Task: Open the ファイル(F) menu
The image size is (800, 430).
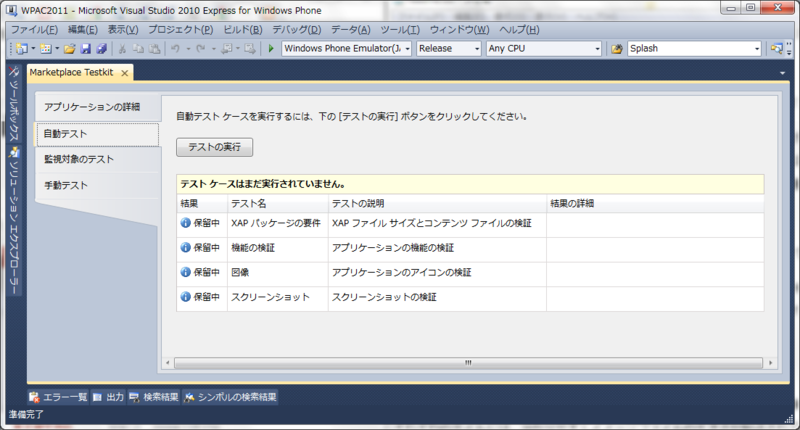Action: tap(34, 30)
